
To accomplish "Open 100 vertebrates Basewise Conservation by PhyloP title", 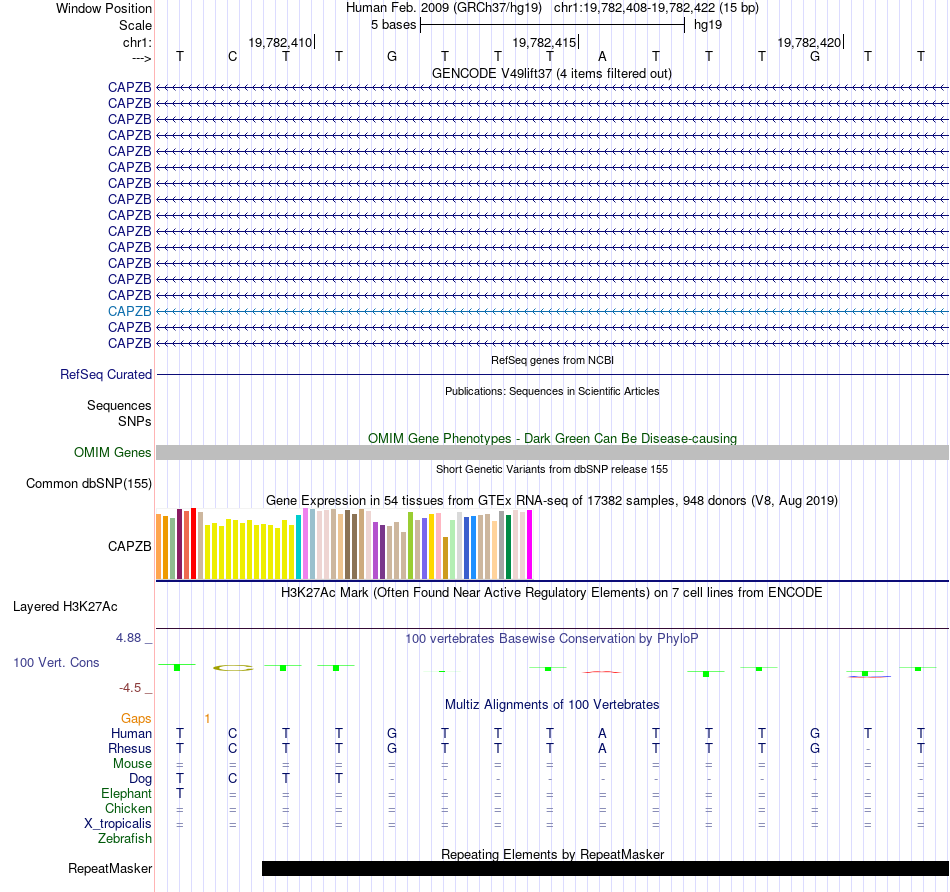I will [552, 638].
